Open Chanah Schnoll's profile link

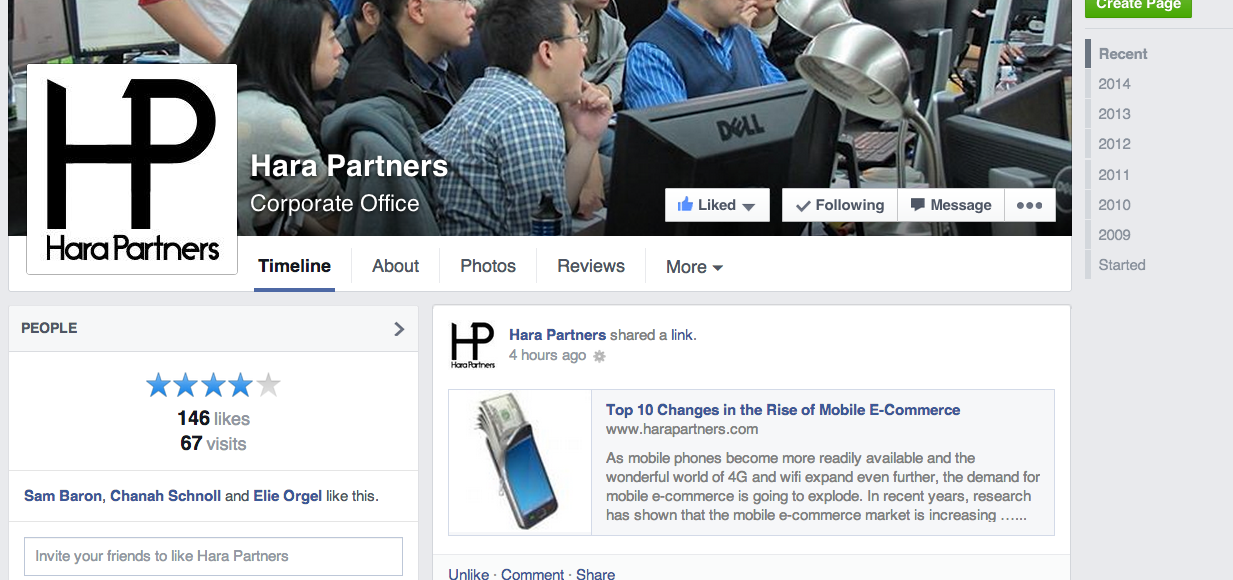pyautogui.click(x=165, y=496)
